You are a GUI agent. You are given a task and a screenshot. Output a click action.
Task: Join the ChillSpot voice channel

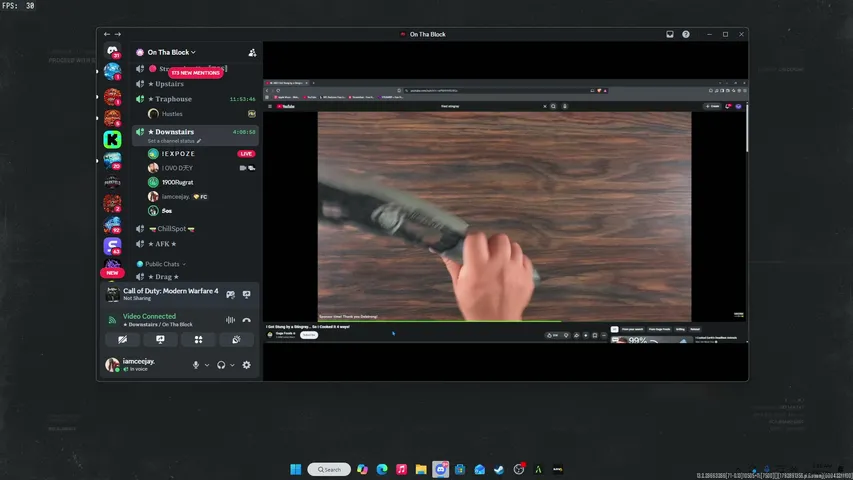pos(195,229)
